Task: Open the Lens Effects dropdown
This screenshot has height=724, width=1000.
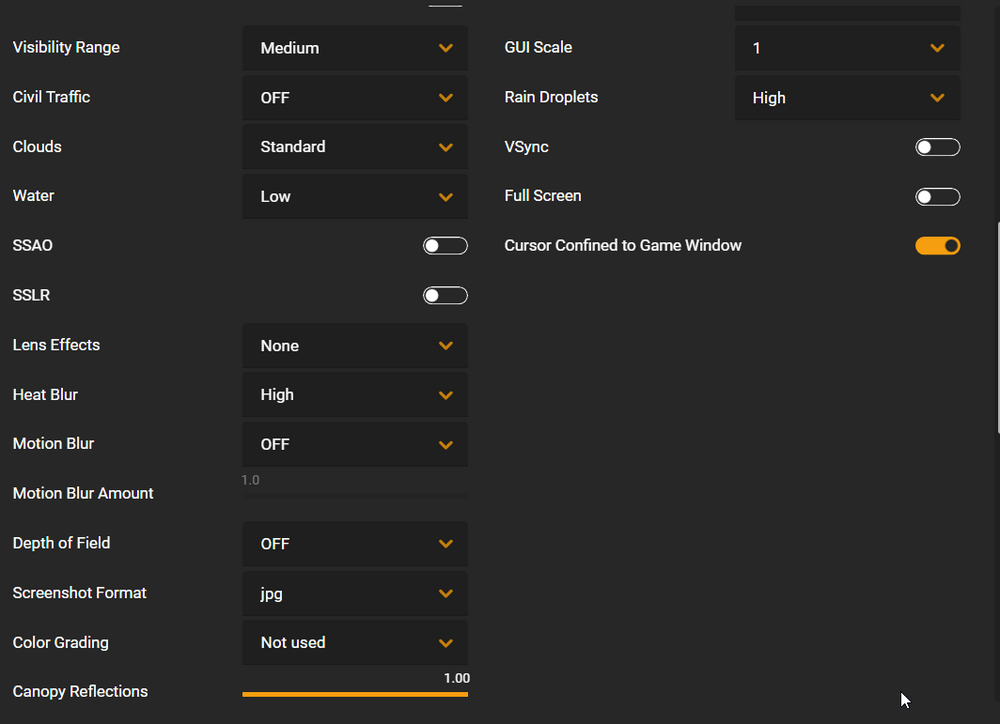Action: pyautogui.click(x=354, y=345)
